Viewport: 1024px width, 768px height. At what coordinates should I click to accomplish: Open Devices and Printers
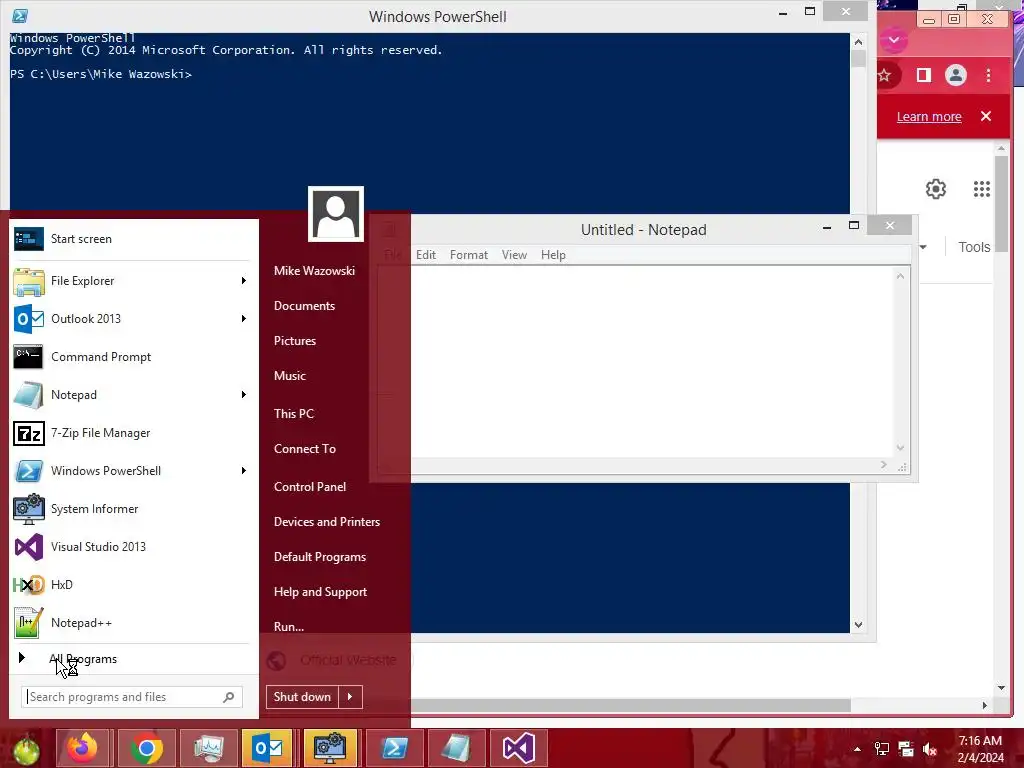tap(327, 522)
